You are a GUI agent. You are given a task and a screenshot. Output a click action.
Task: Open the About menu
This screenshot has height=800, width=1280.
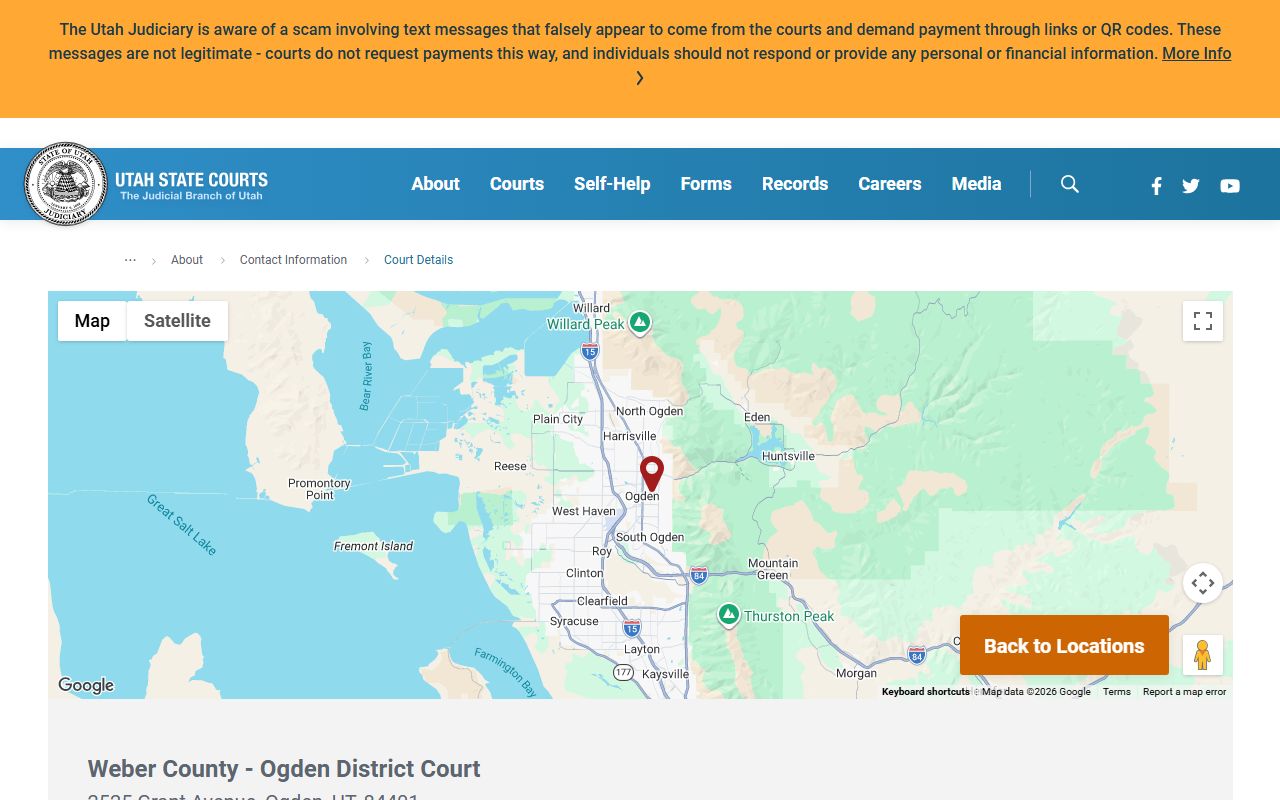click(436, 184)
